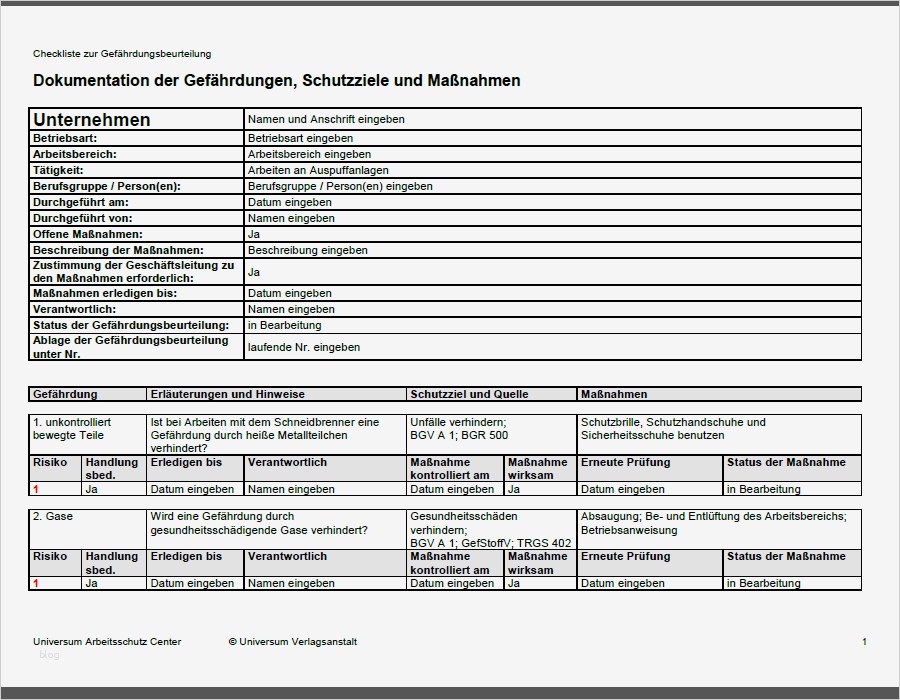Click the page number 1 in footer
This screenshot has width=900, height=700.
[x=862, y=642]
